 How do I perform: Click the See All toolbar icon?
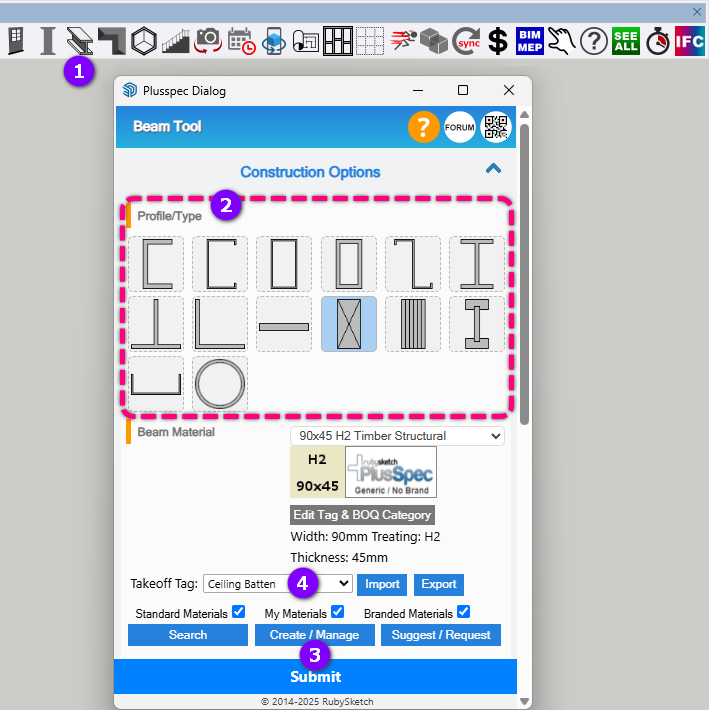click(625, 40)
